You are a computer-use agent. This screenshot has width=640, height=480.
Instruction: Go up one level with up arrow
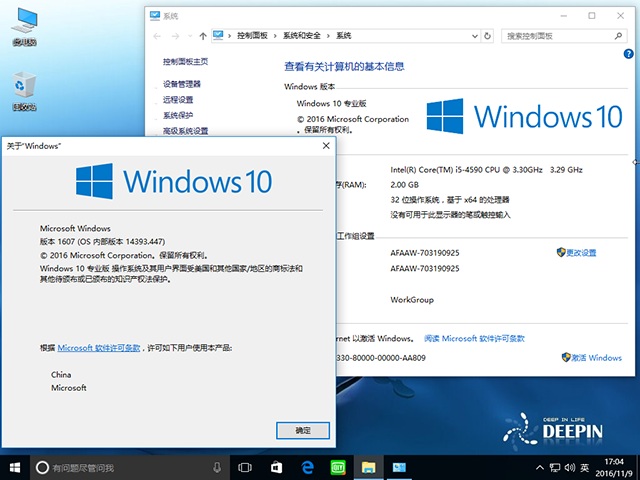point(203,36)
